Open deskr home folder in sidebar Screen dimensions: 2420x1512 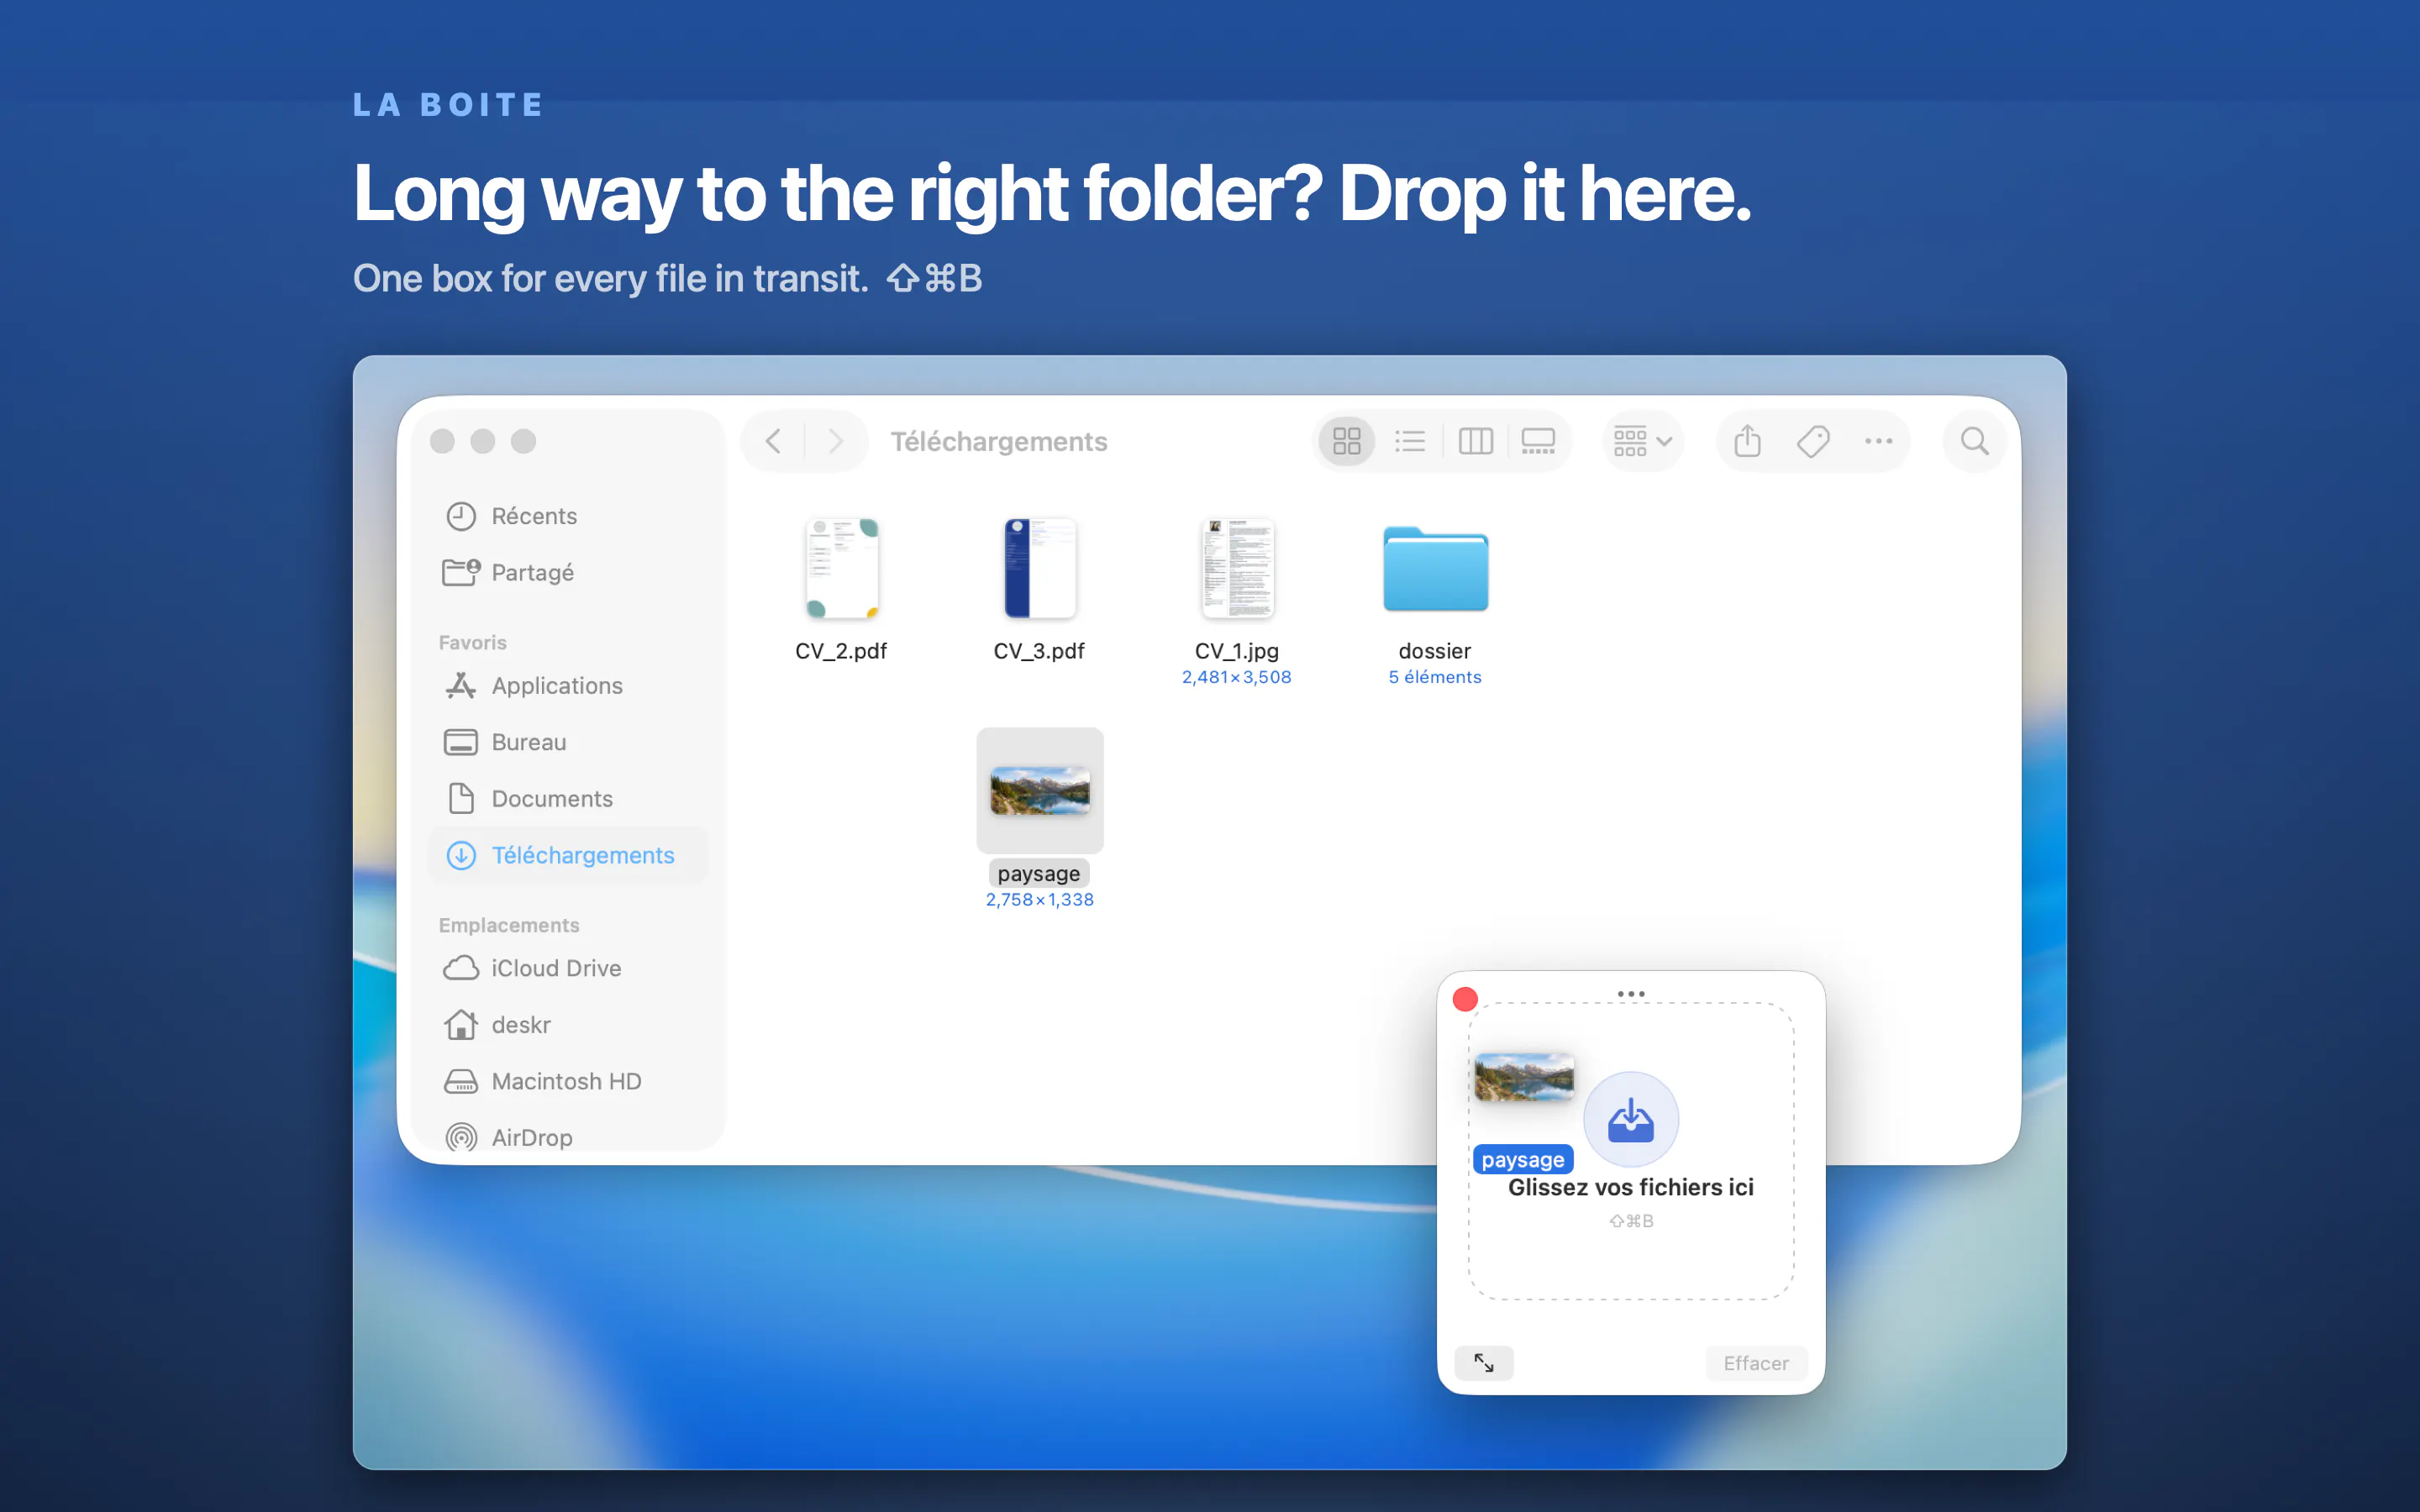[567, 1025]
